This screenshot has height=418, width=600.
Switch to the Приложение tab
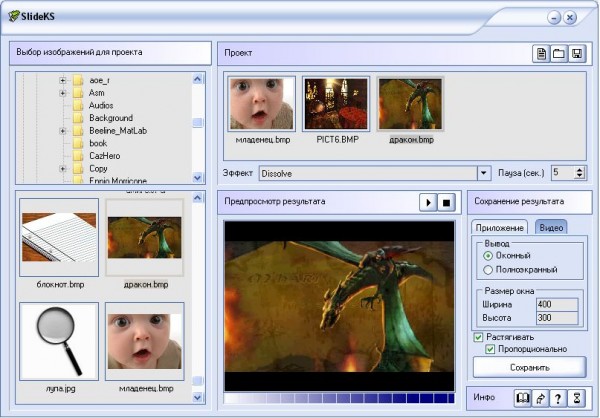click(500, 227)
